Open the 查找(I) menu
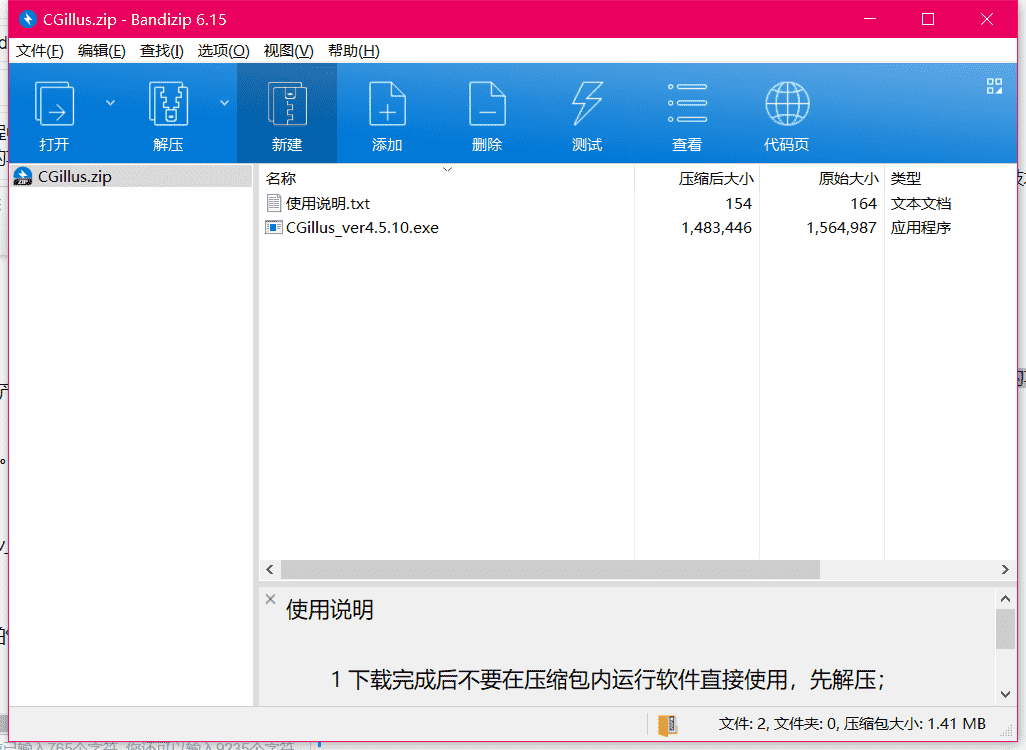Viewport: 1026px width, 750px height. click(162, 51)
